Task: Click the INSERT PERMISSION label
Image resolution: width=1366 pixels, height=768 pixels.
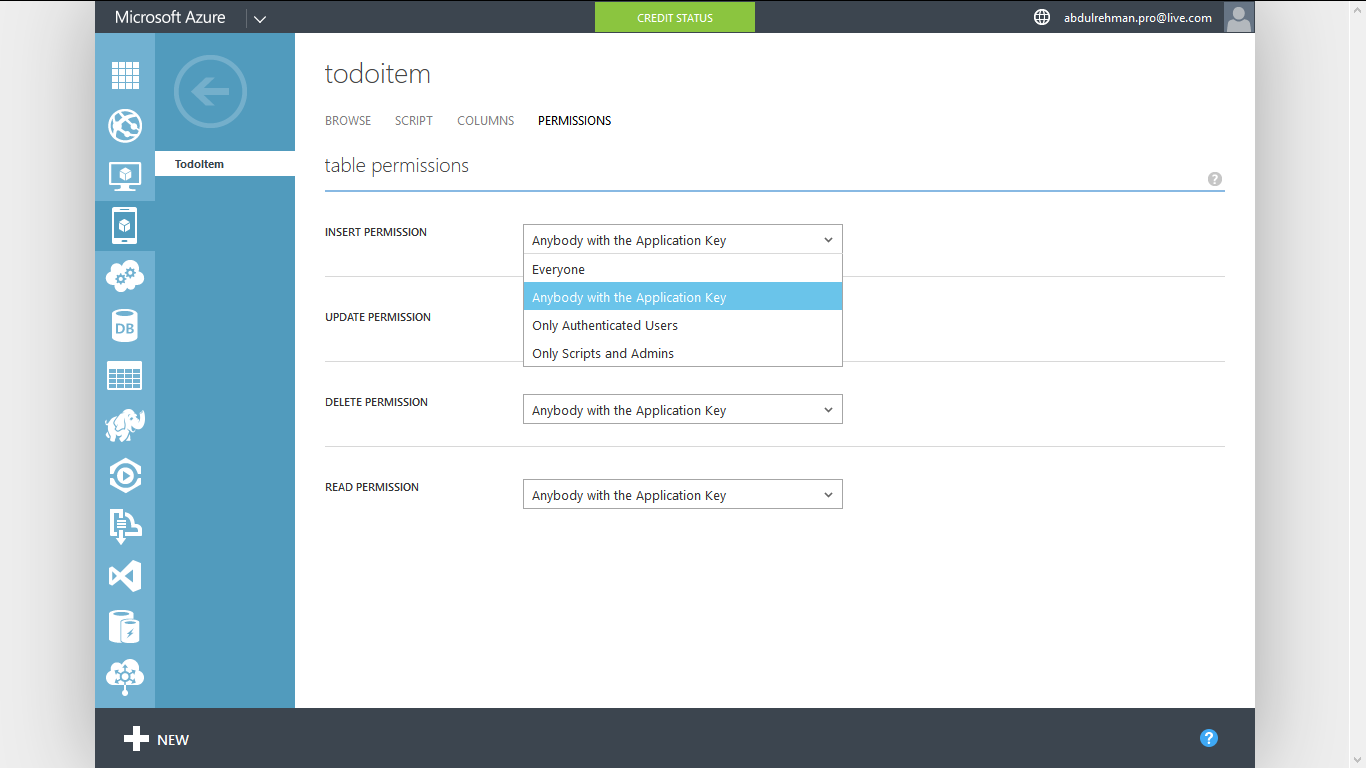Action: point(376,232)
